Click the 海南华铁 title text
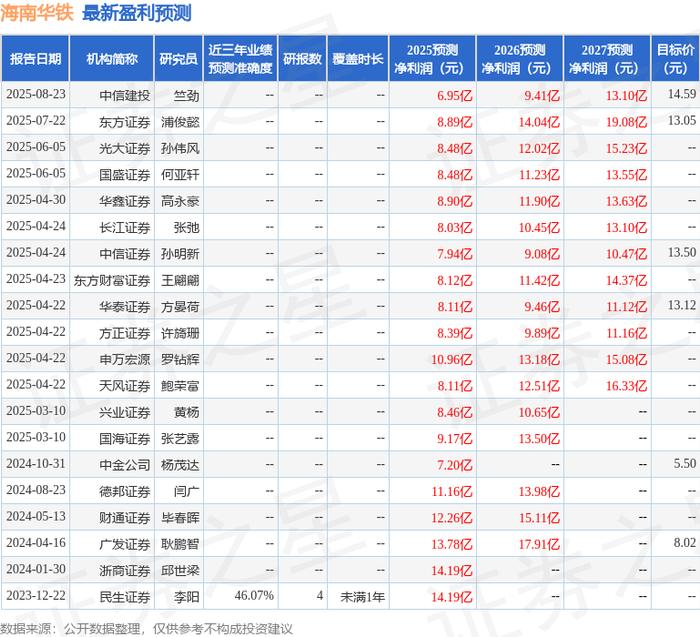The height and width of the screenshot is (637, 700). tap(37, 12)
